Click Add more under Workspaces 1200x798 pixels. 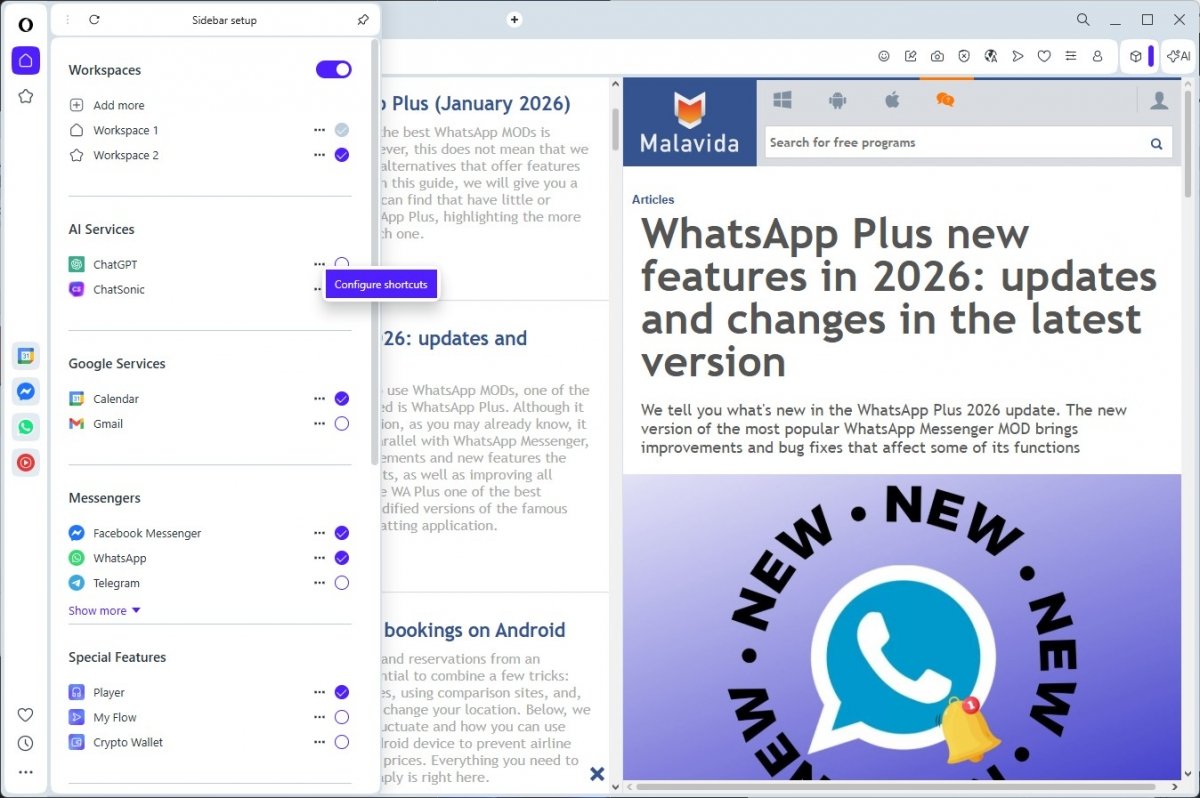point(118,105)
